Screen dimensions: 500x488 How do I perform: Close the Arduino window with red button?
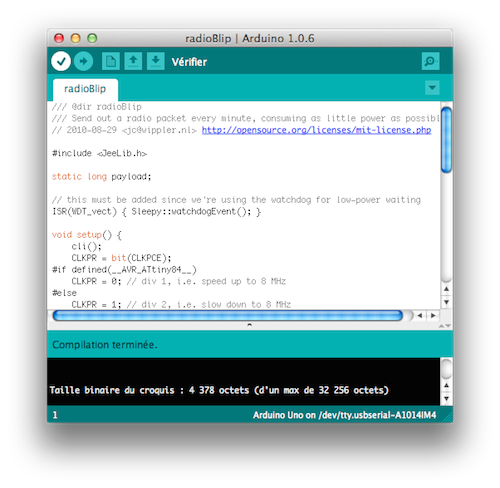(x=59, y=38)
